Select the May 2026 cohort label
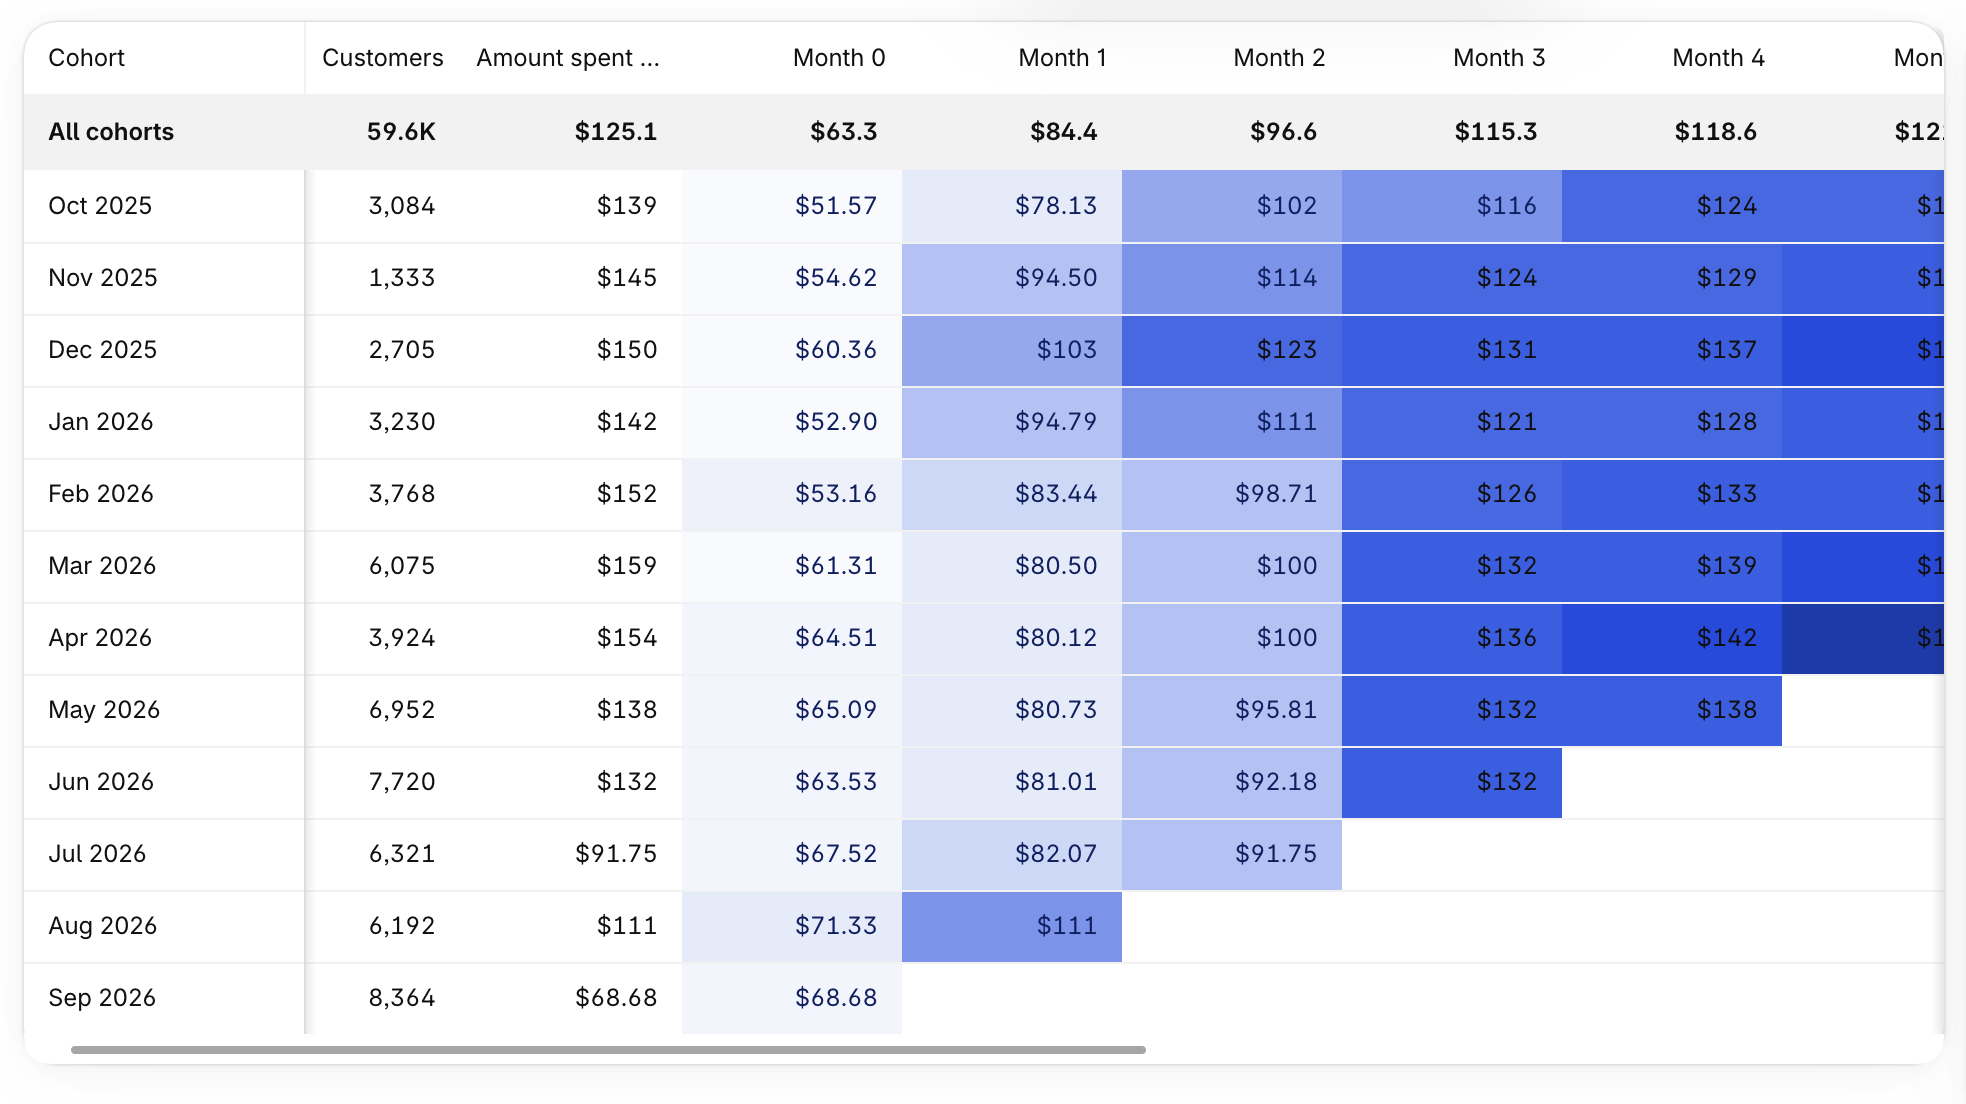 [x=104, y=710]
